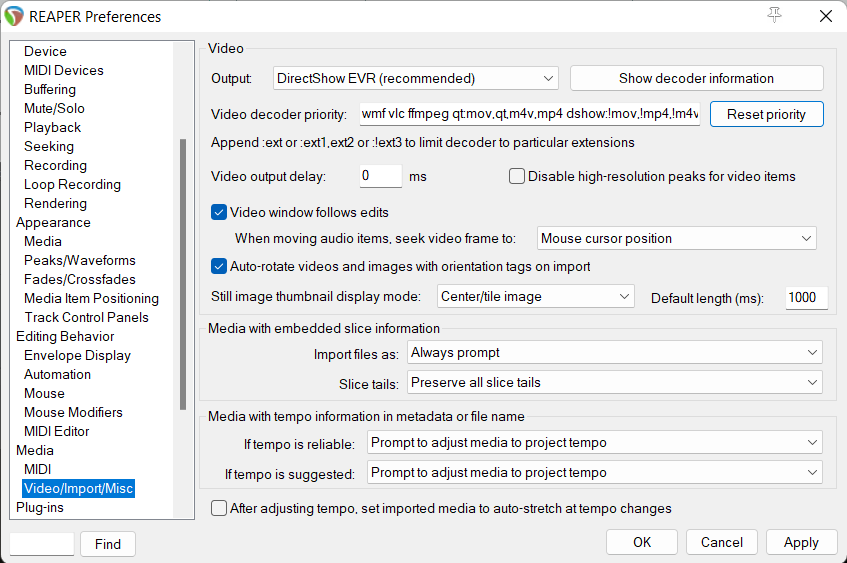Viewport: 847px width, 563px height.
Task: Select Peaks/Waveforms in the preferences tree
Action: tap(79, 260)
